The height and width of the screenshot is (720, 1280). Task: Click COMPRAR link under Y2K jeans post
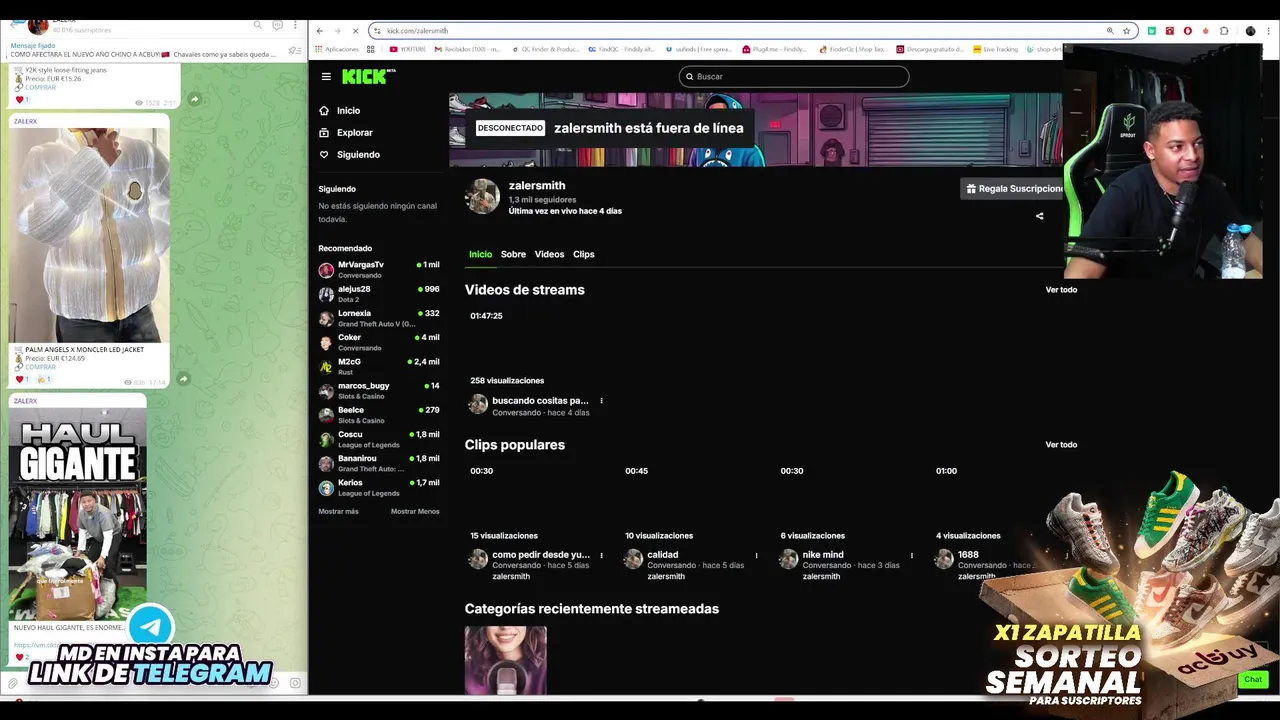pyautogui.click(x=40, y=87)
